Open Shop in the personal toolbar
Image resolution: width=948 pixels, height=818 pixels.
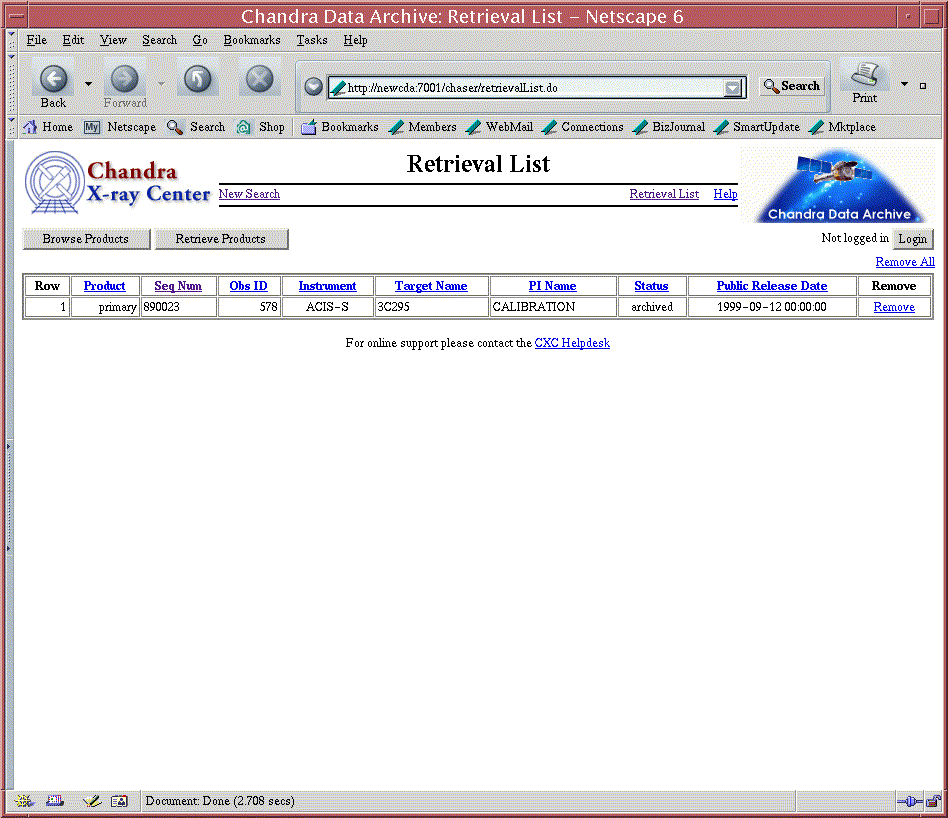point(261,127)
